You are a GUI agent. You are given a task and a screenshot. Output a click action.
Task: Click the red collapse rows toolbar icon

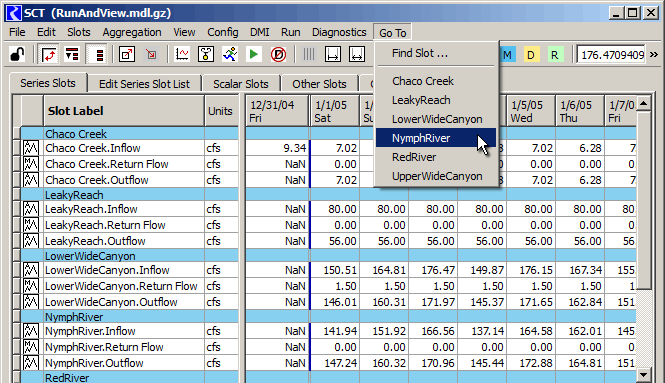(72, 54)
